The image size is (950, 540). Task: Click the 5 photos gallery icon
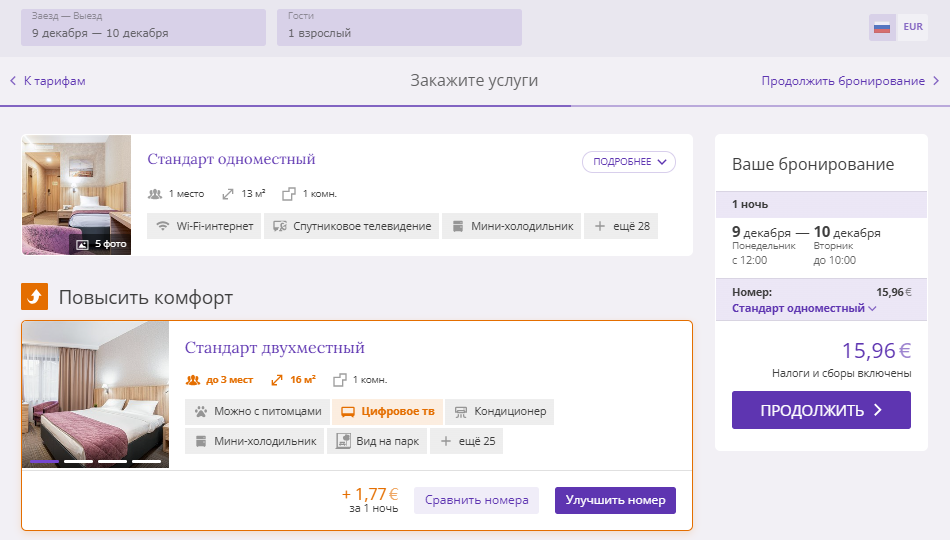(82, 244)
